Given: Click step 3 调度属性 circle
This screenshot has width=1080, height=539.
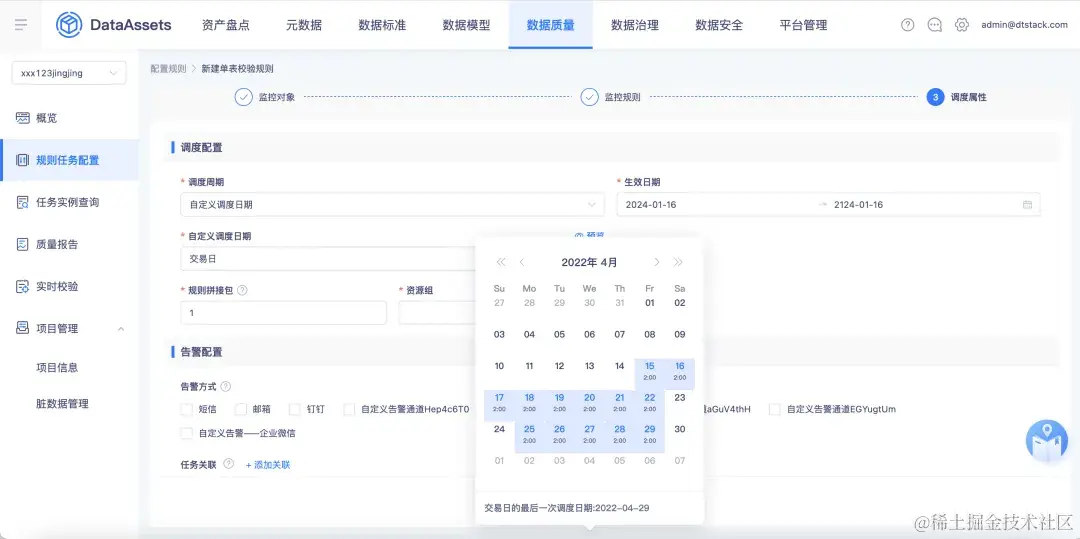Looking at the screenshot, I should point(935,97).
